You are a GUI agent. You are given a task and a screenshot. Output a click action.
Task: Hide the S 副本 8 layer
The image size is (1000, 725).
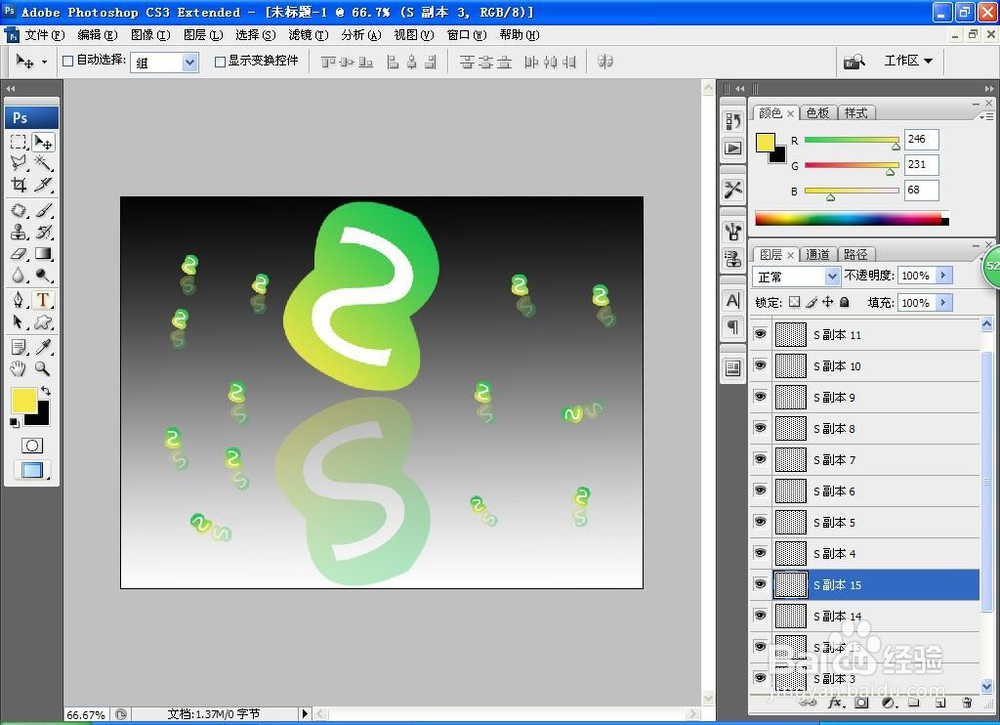click(760, 427)
